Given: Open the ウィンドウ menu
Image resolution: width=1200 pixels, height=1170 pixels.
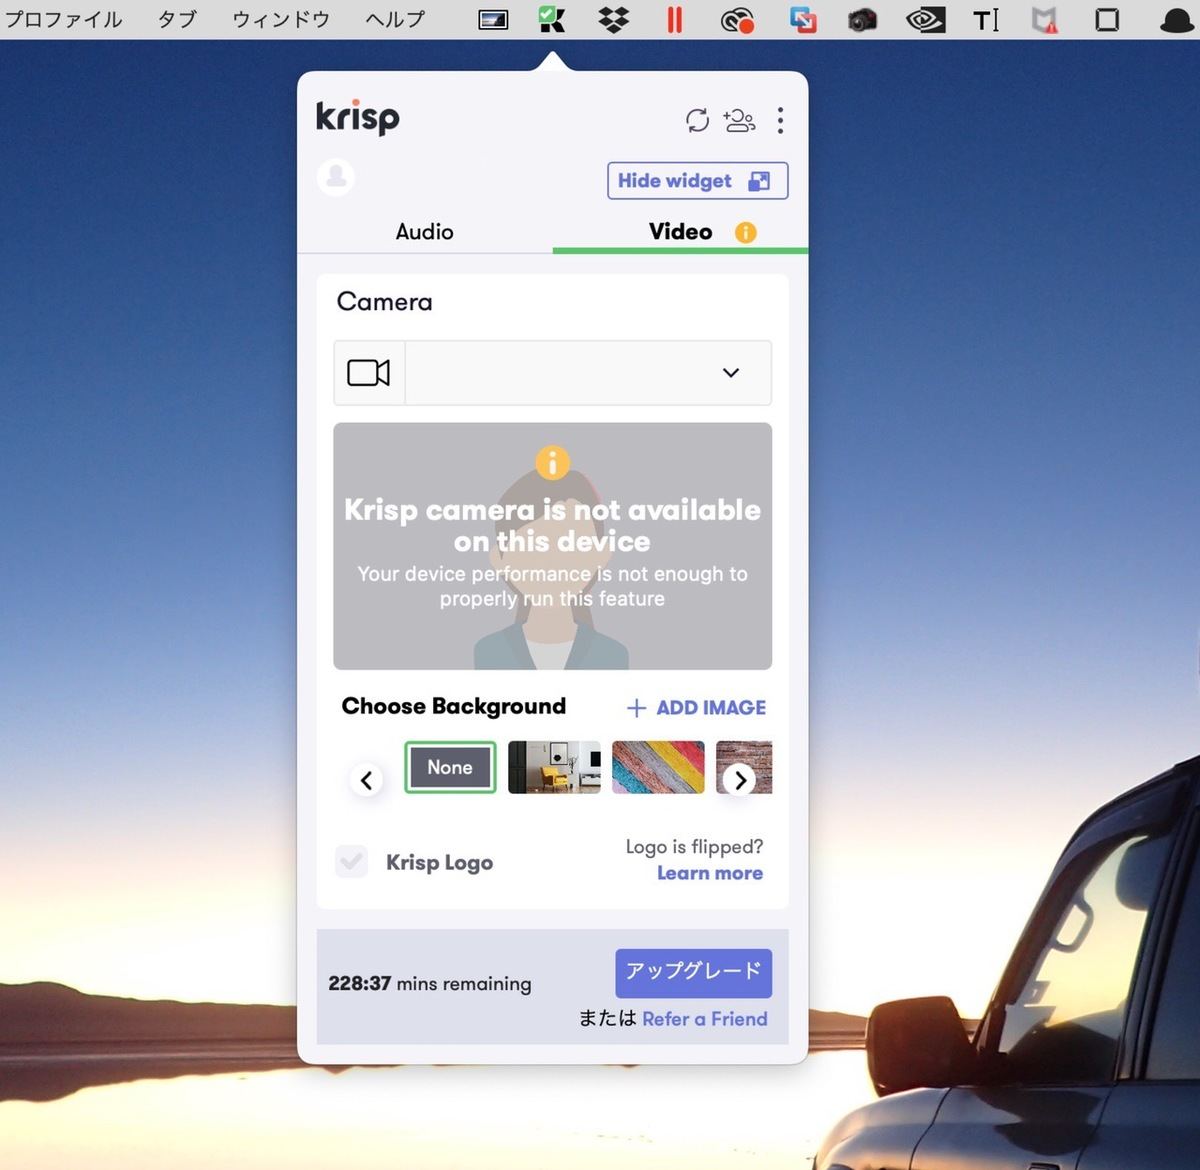Looking at the screenshot, I should [x=281, y=19].
